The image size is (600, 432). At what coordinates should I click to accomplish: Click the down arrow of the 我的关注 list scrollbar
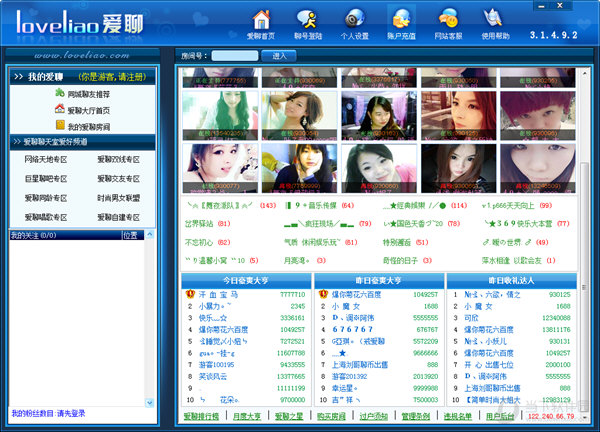pos(150,403)
